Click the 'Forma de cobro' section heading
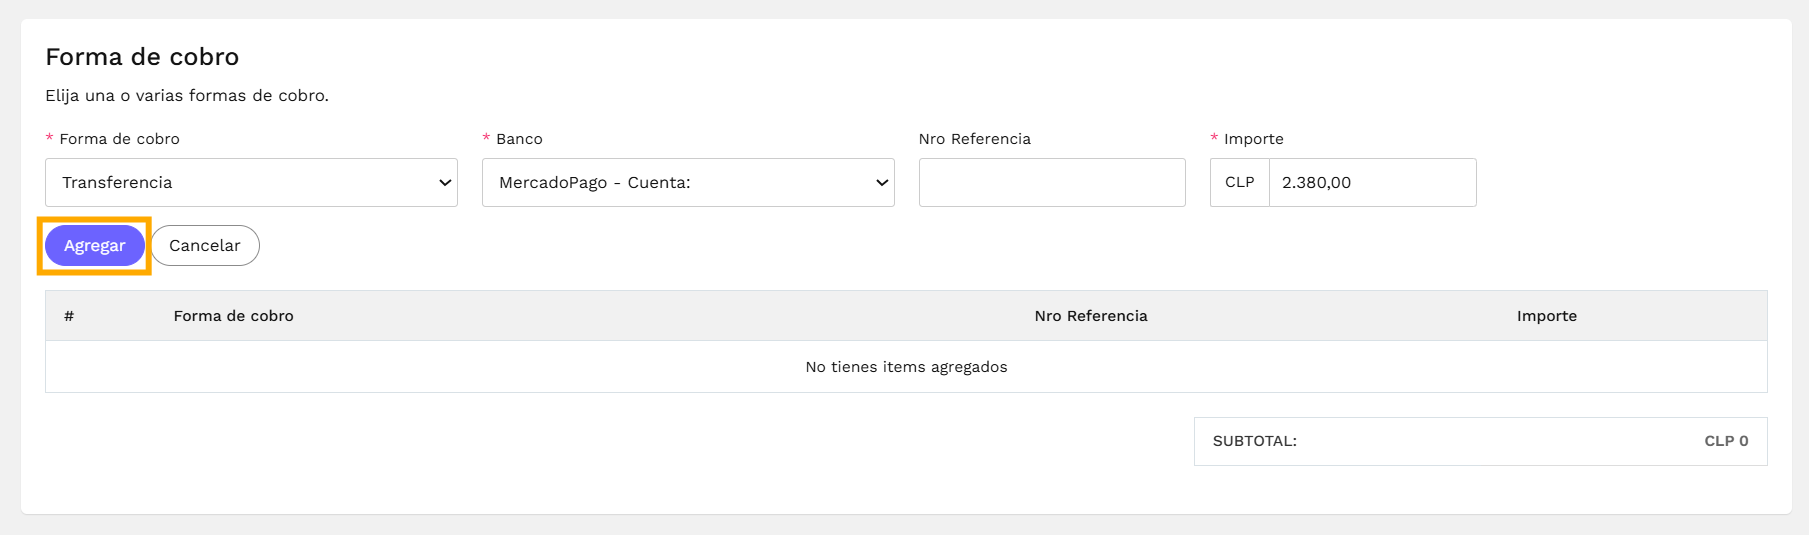 coord(142,57)
